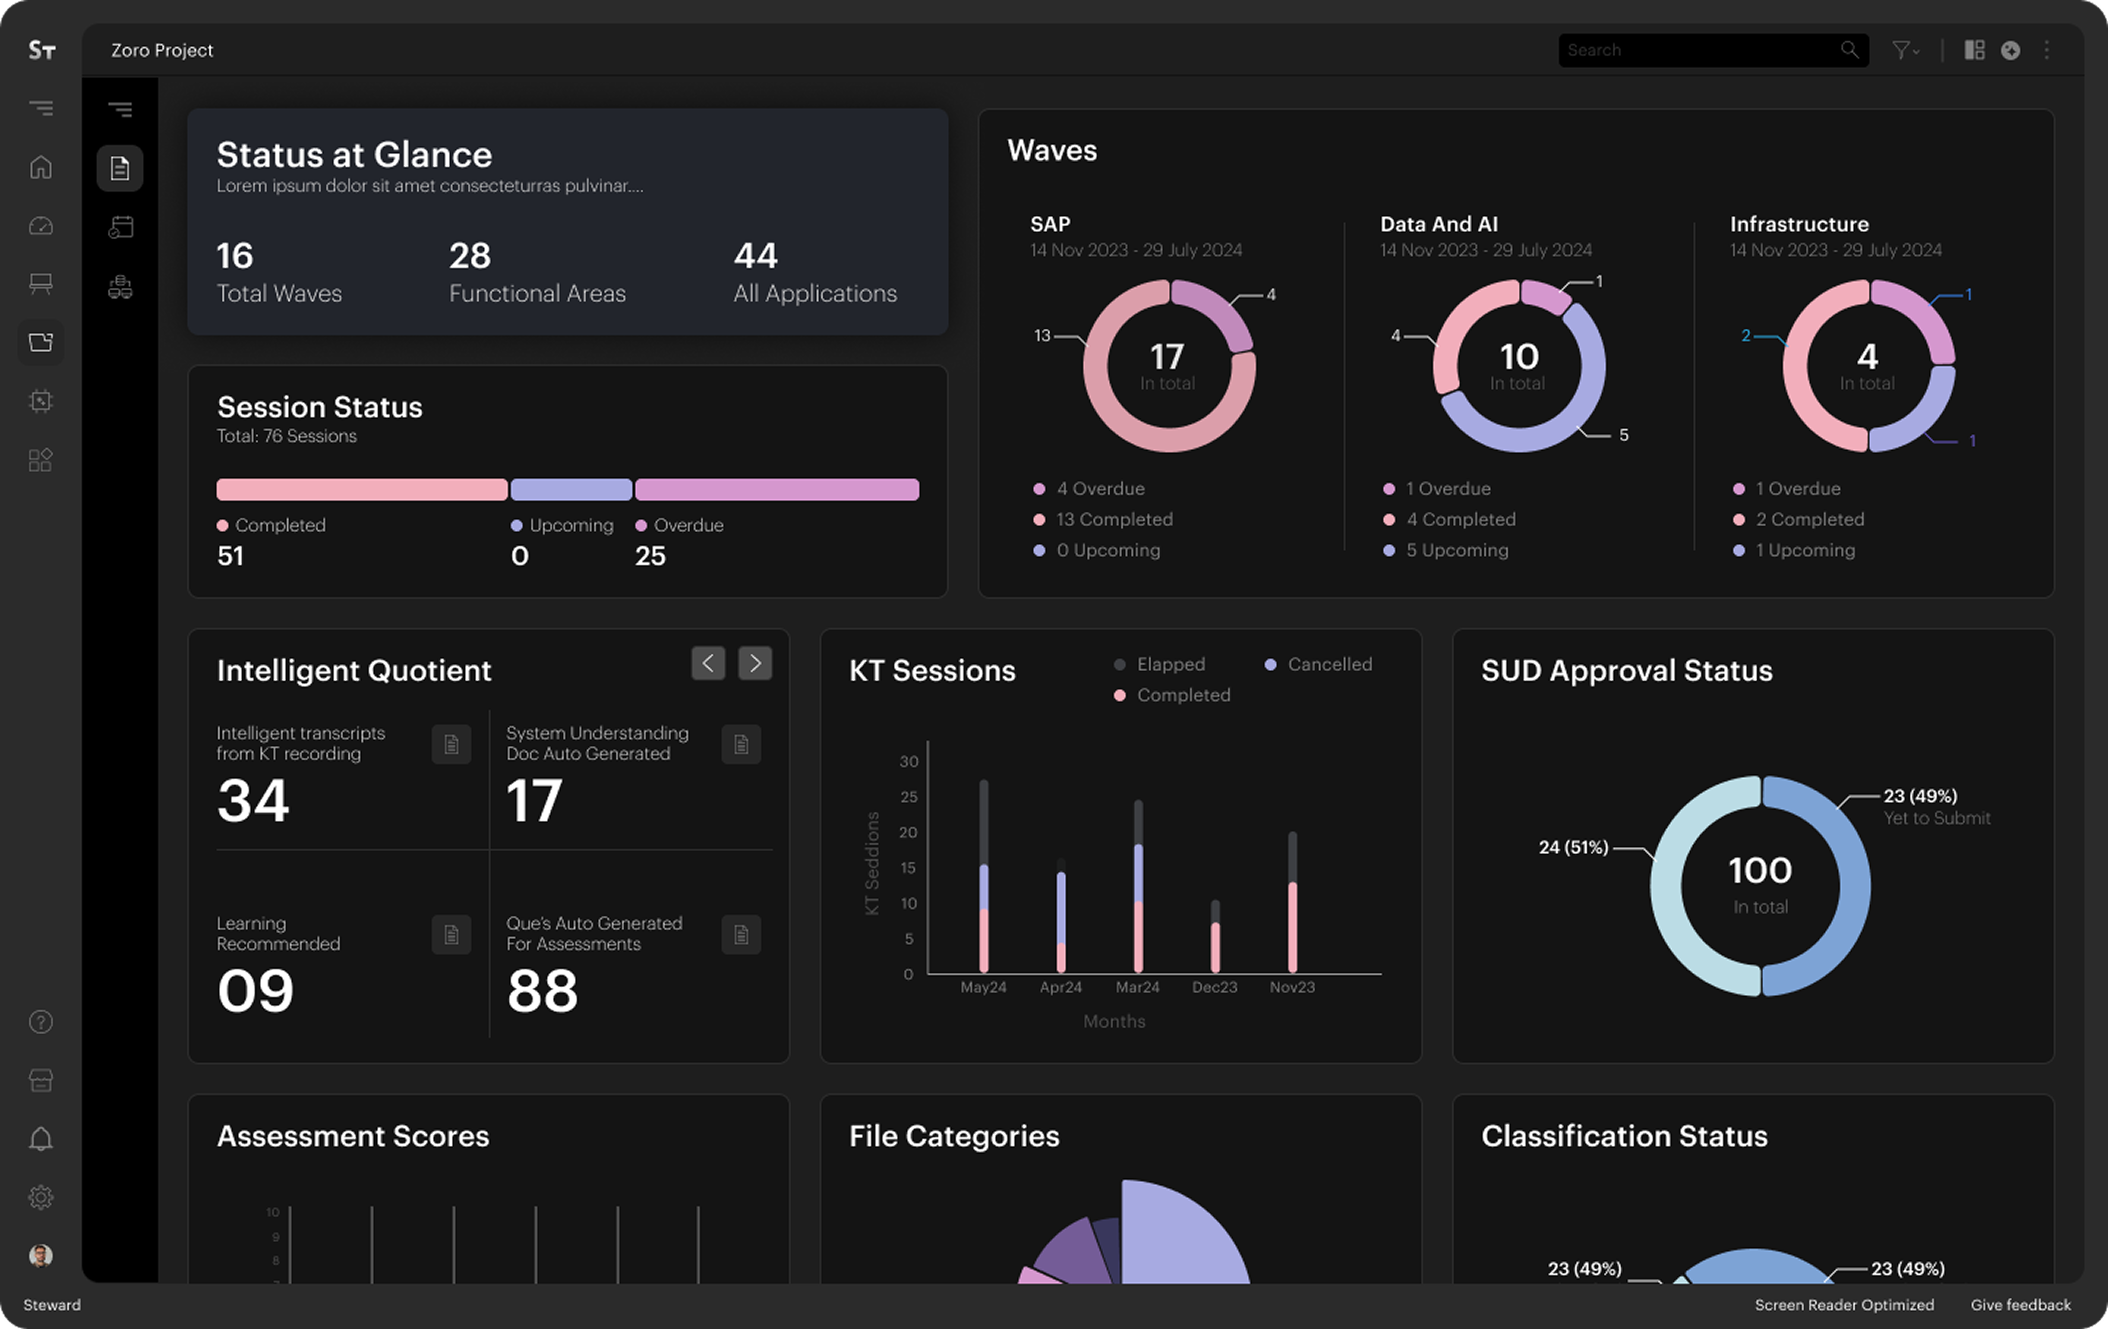Click the purple Overdue session bar segment

coord(777,489)
